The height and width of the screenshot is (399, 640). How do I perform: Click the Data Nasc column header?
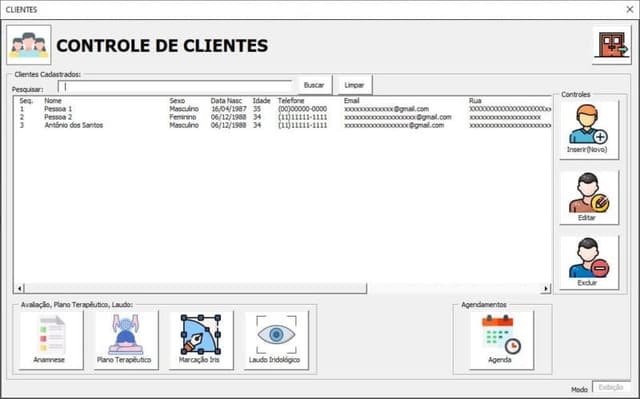click(x=226, y=101)
